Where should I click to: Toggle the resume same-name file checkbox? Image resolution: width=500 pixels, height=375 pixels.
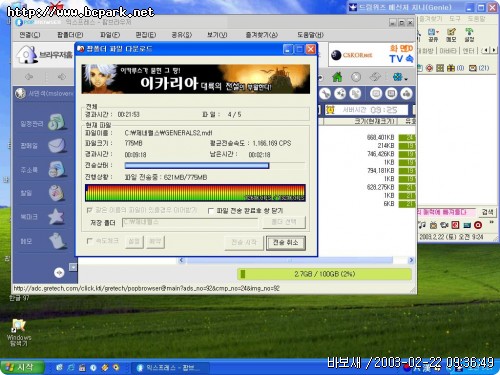(89, 210)
